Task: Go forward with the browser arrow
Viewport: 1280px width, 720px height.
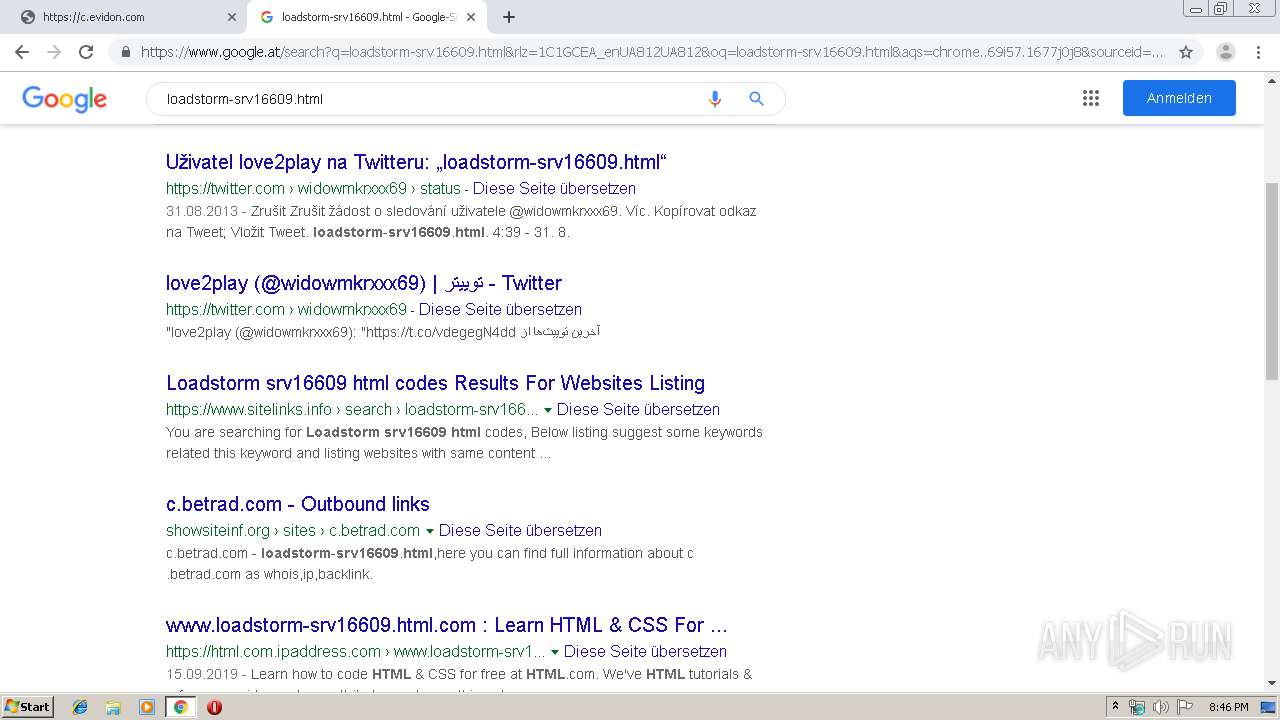Action: point(54,52)
